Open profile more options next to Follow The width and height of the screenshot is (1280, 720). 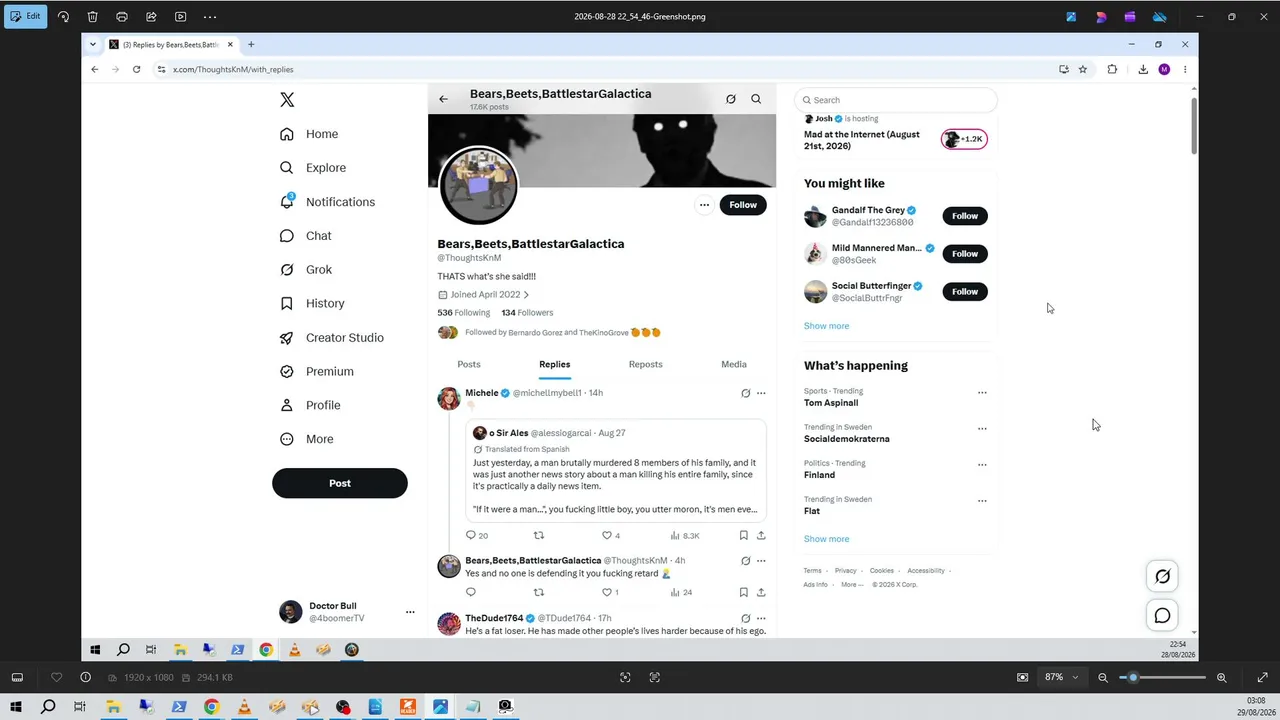[x=704, y=205]
